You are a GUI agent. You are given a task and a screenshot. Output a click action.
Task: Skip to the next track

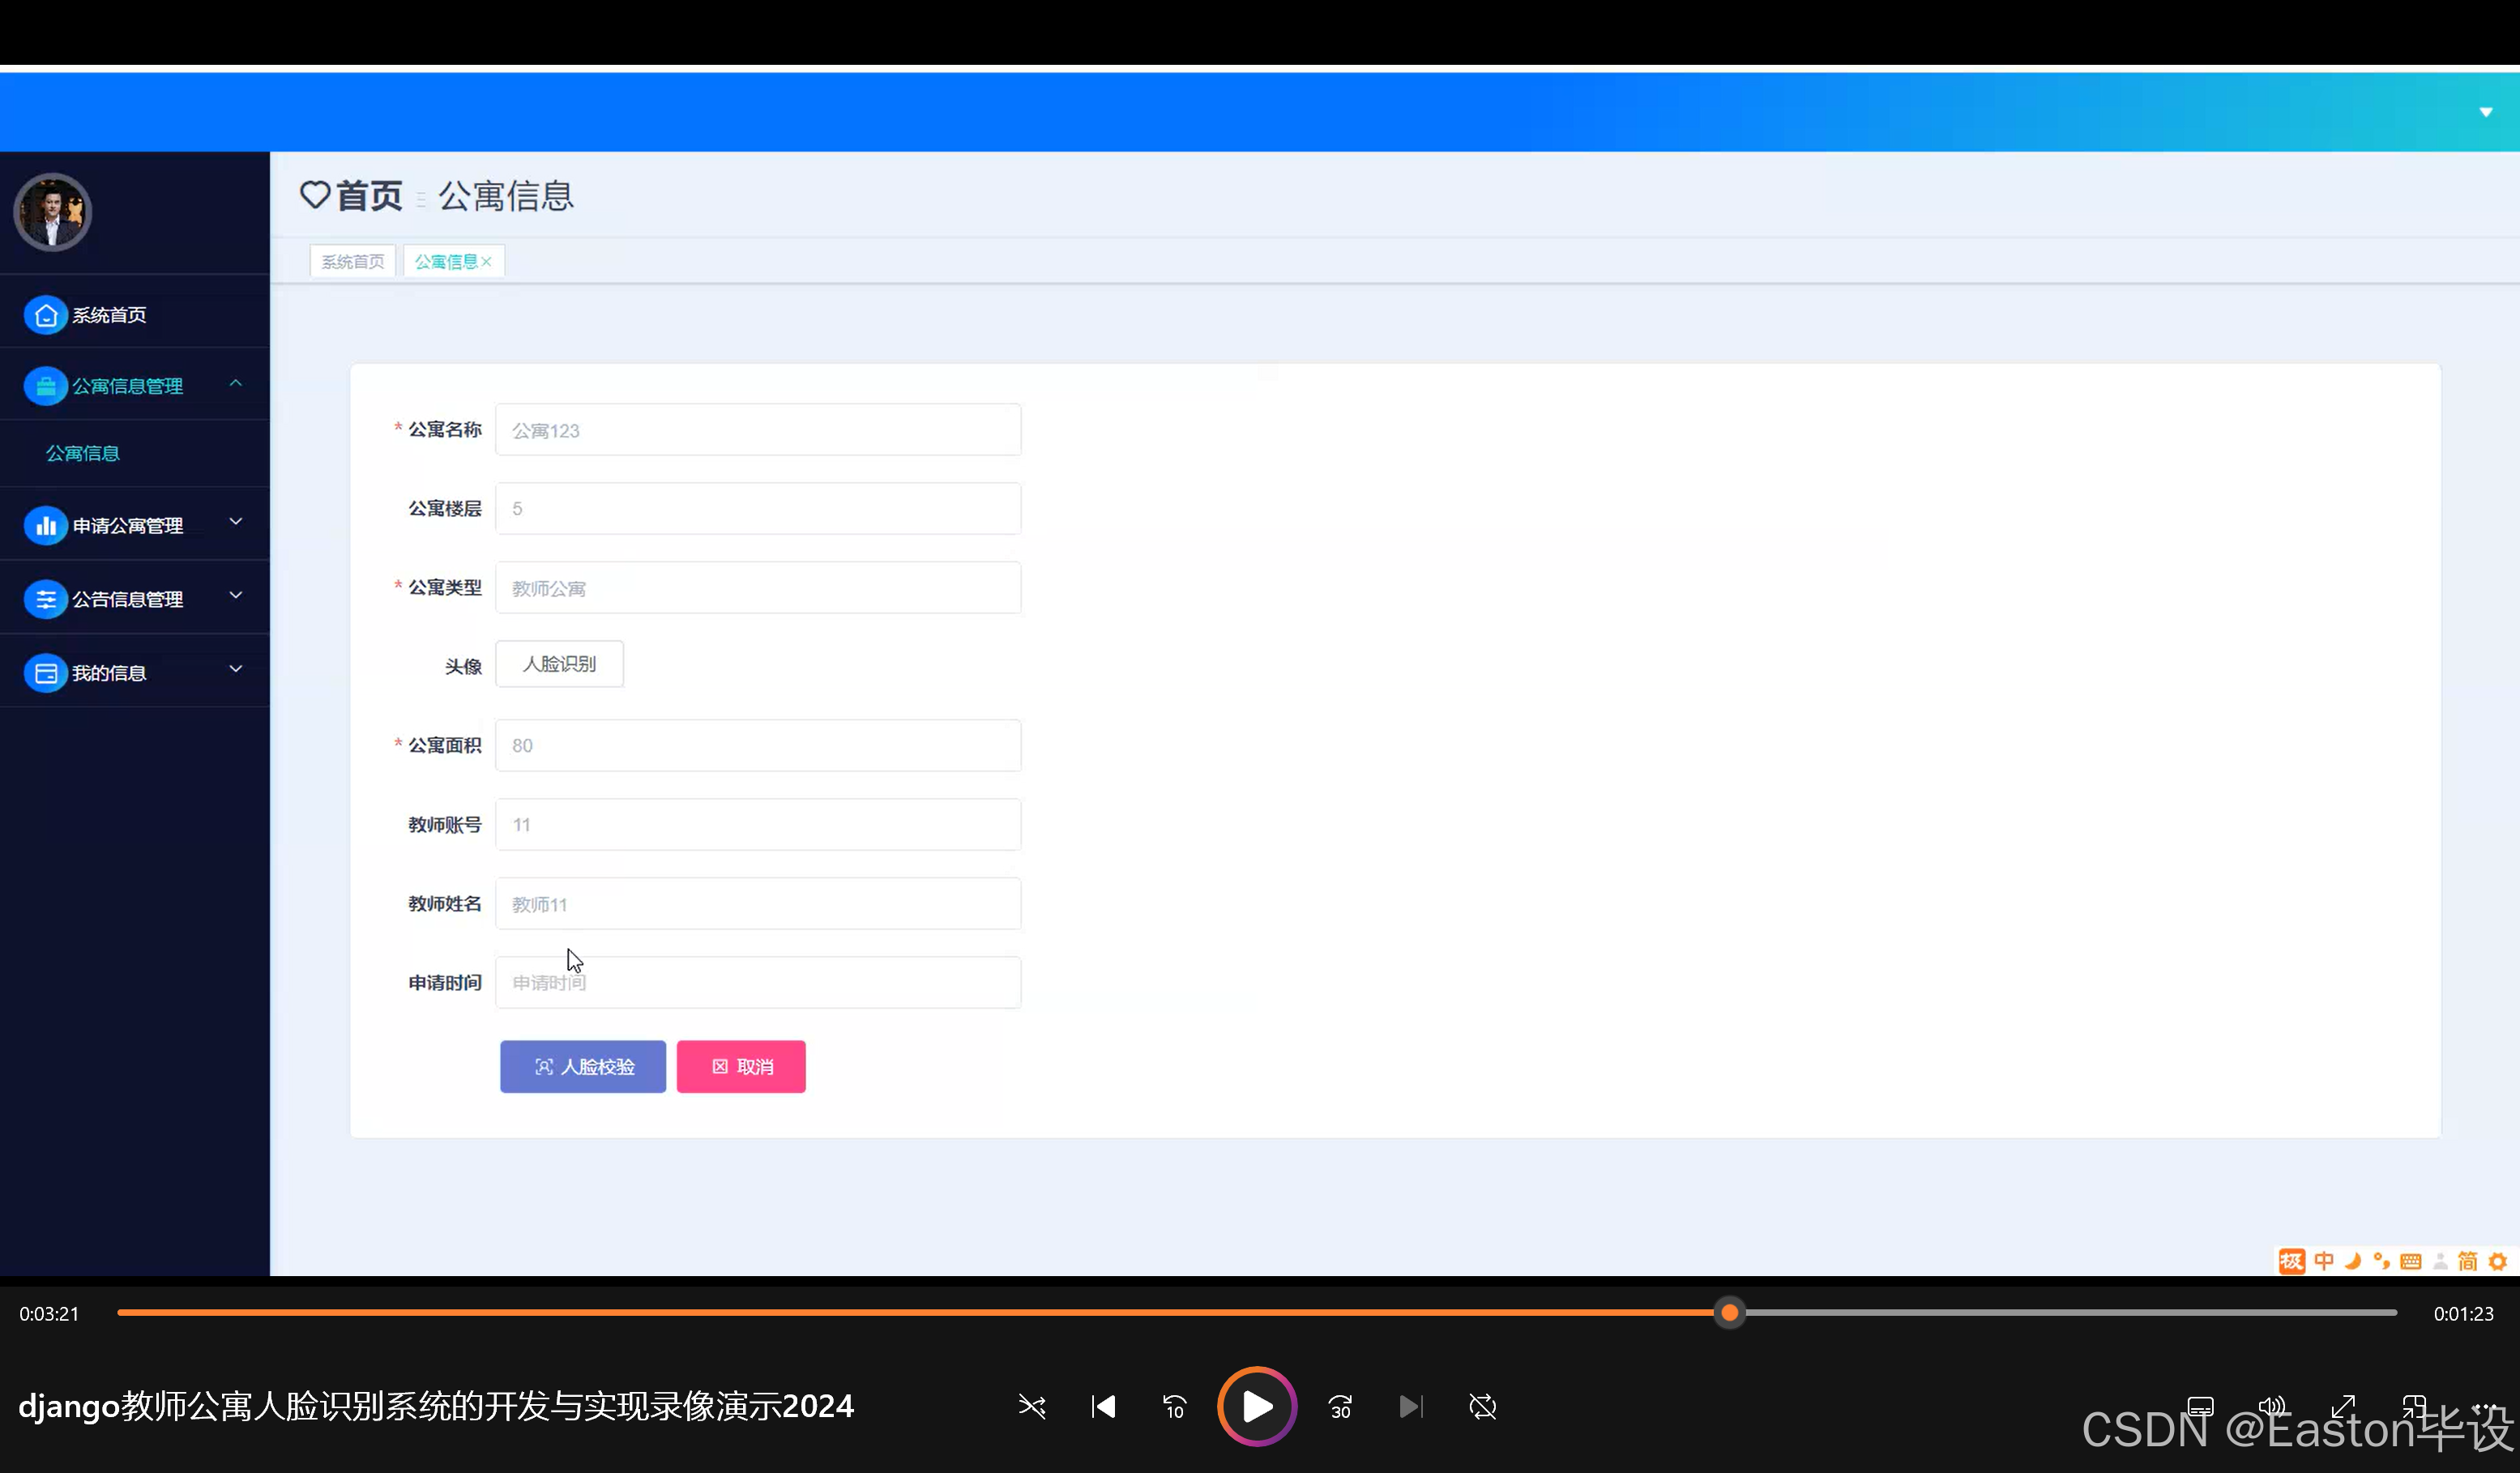[x=1411, y=1407]
